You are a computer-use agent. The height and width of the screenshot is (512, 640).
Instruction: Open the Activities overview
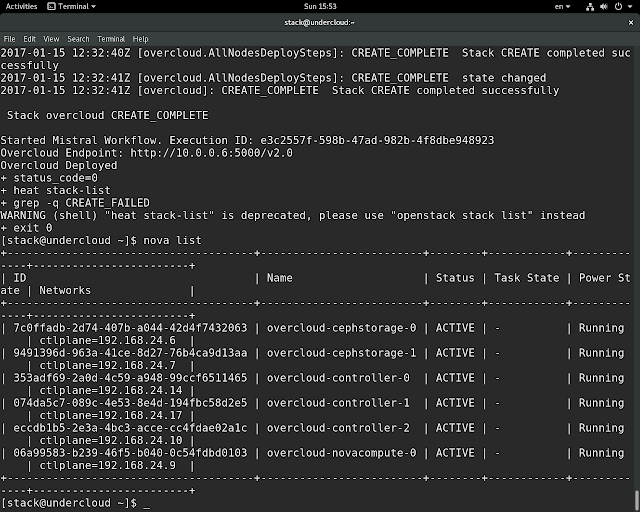pos(21,6)
